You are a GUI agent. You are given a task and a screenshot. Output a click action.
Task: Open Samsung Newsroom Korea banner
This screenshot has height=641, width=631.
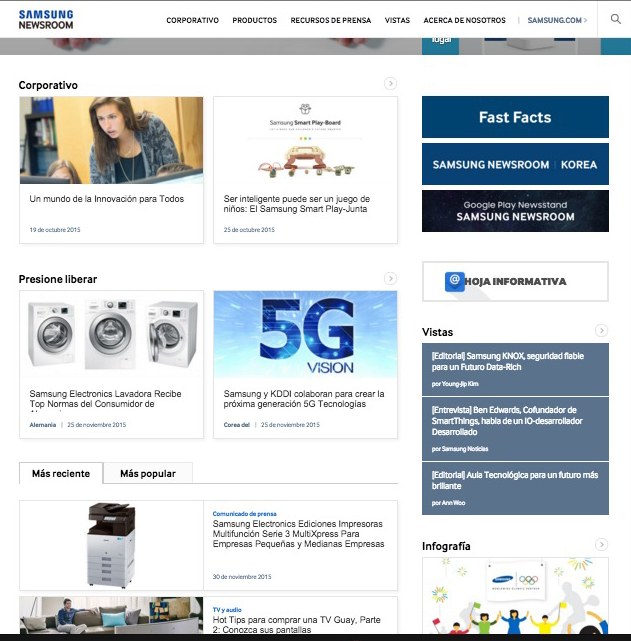(515, 164)
